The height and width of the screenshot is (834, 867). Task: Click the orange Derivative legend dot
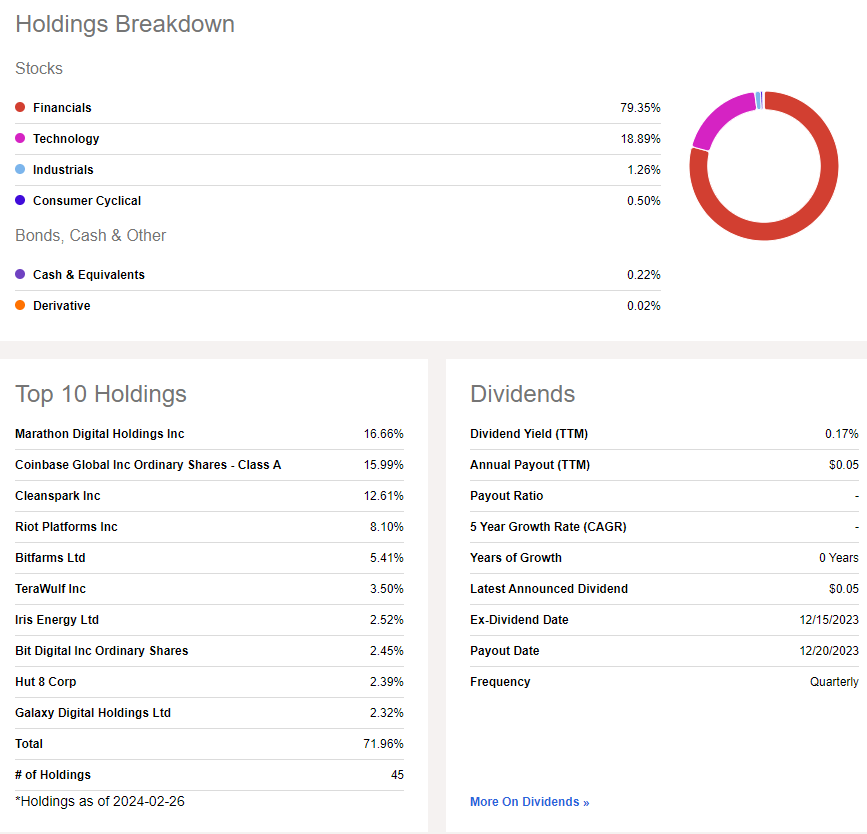point(20,305)
